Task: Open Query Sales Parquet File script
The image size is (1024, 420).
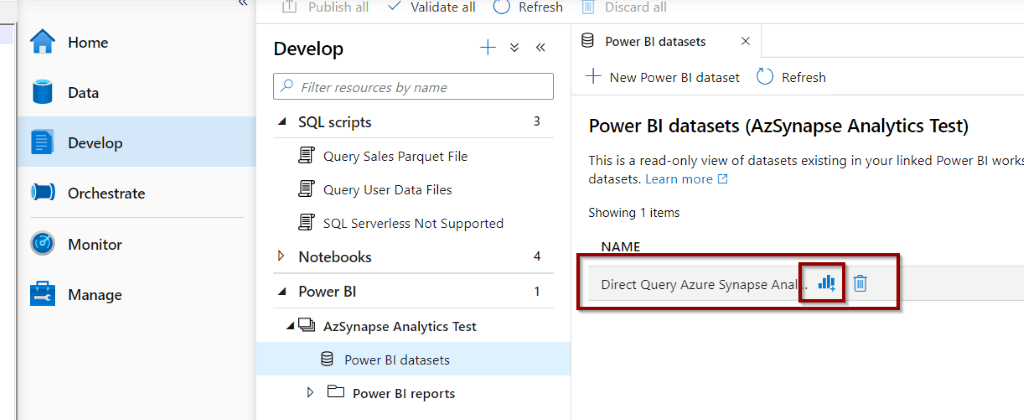Action: coord(395,156)
